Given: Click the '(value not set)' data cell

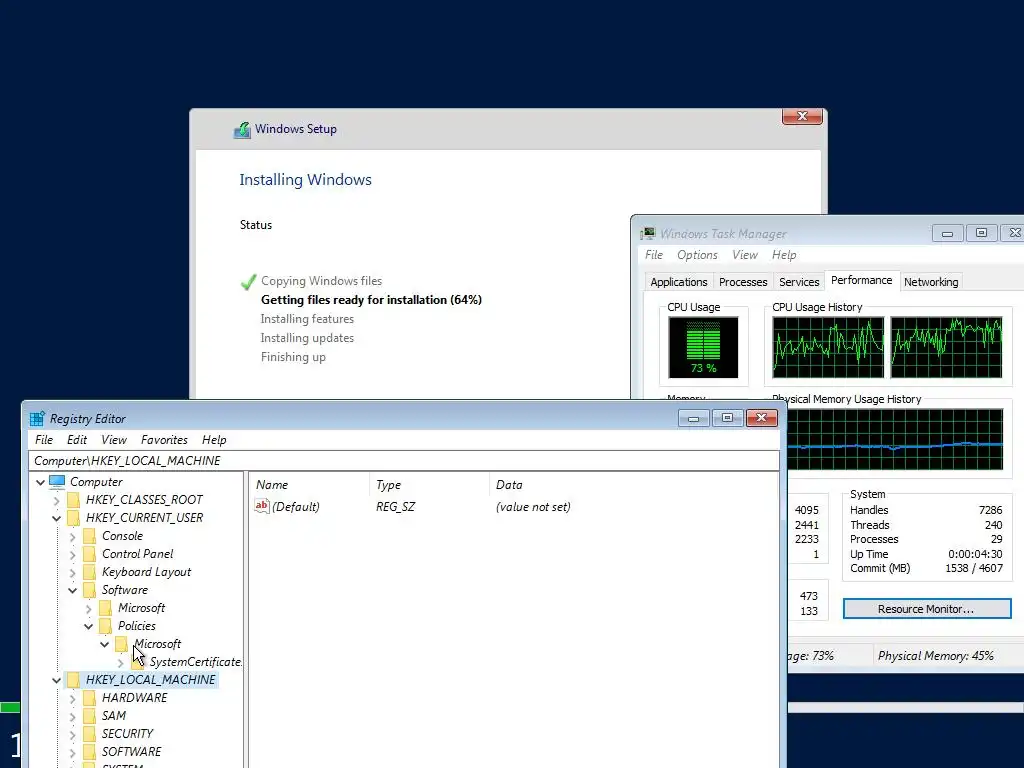Looking at the screenshot, I should coord(533,507).
